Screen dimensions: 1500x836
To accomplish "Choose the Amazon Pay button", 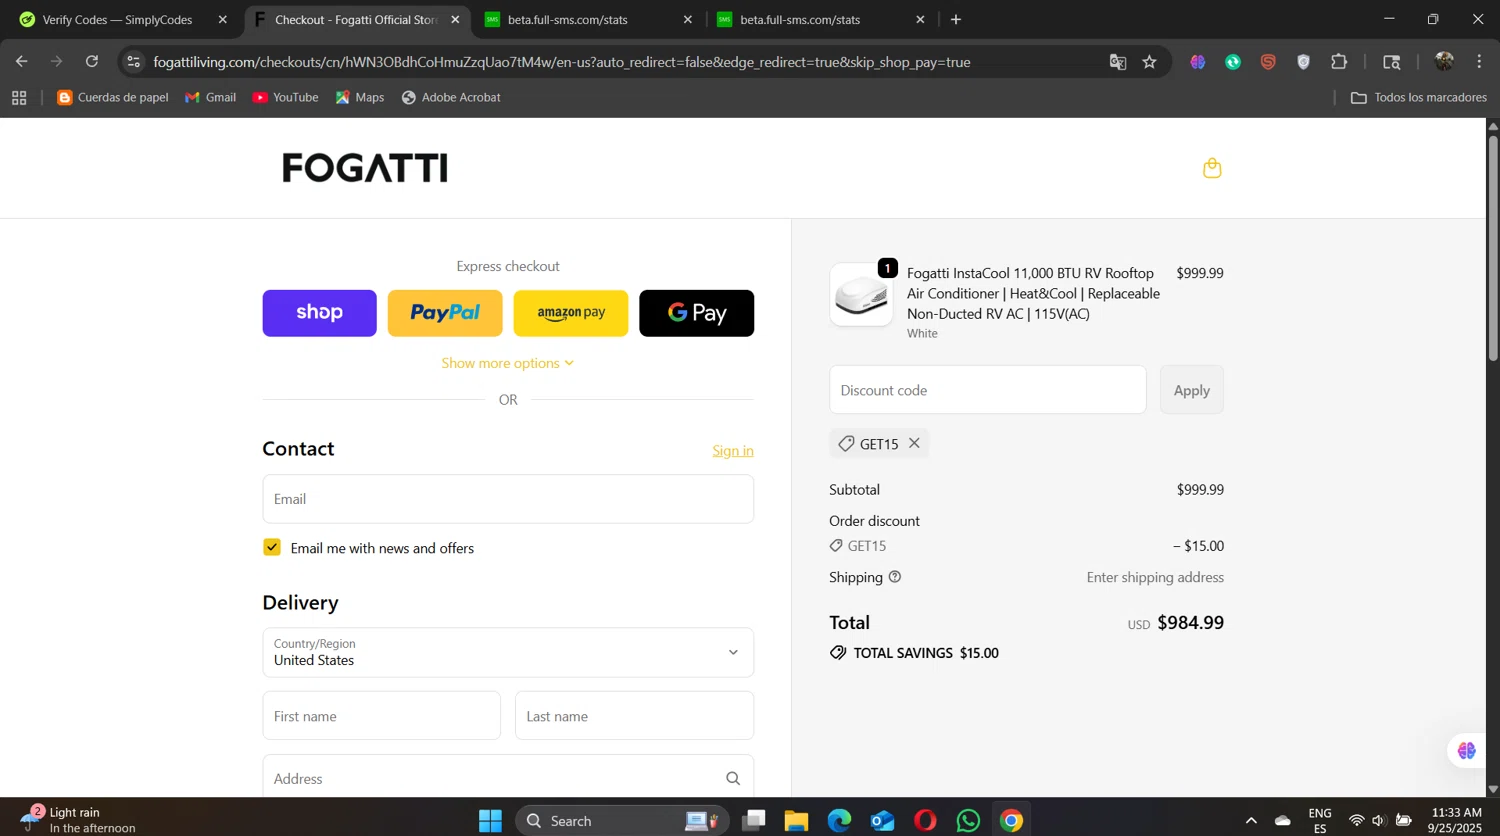I will pos(571,313).
